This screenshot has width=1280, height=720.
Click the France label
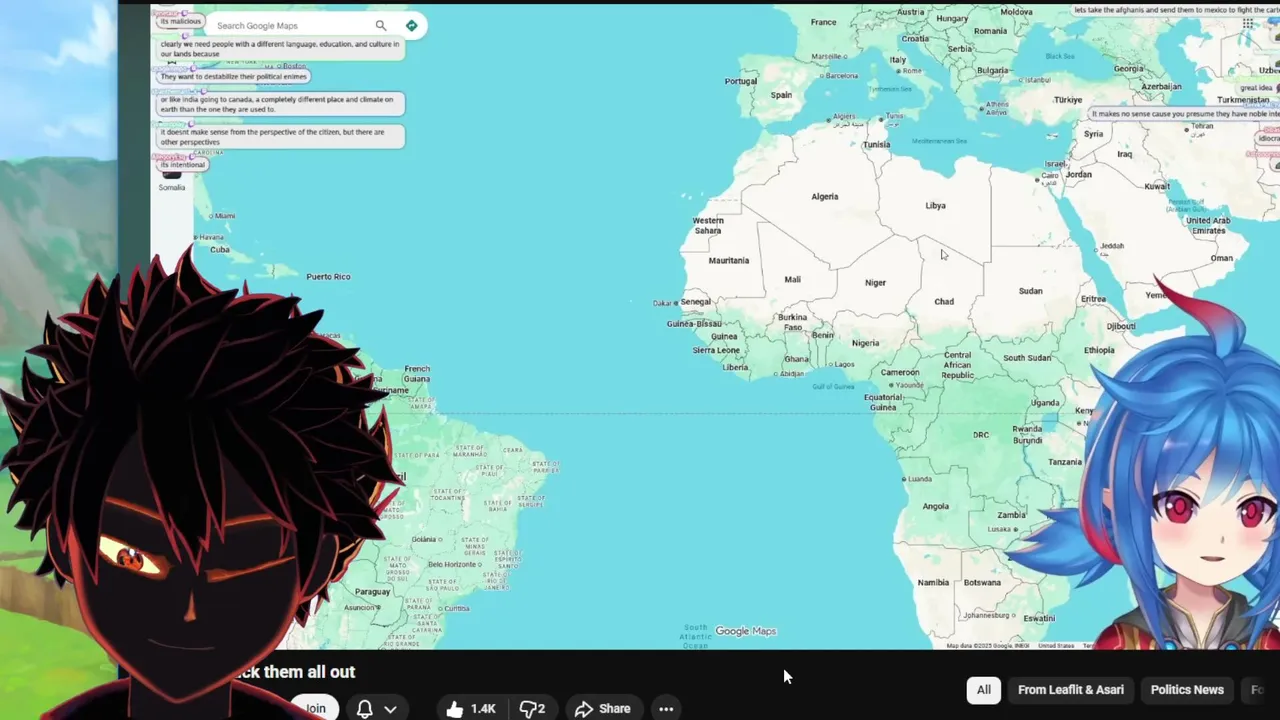pos(823,22)
